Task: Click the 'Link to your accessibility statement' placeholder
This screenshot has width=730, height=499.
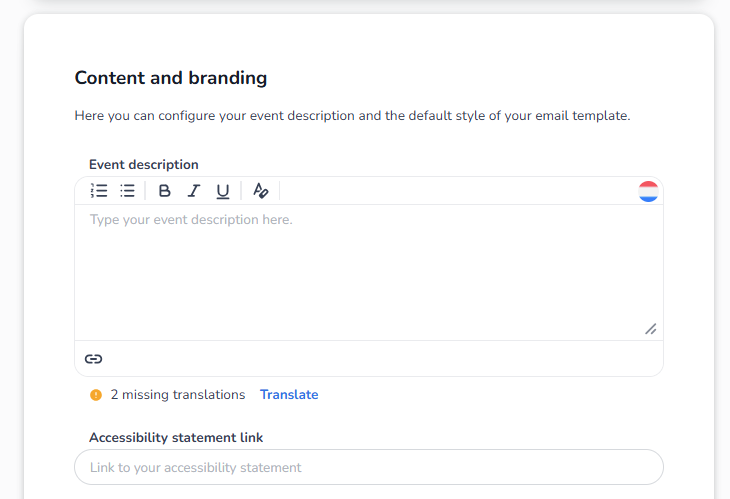Action: (x=195, y=467)
